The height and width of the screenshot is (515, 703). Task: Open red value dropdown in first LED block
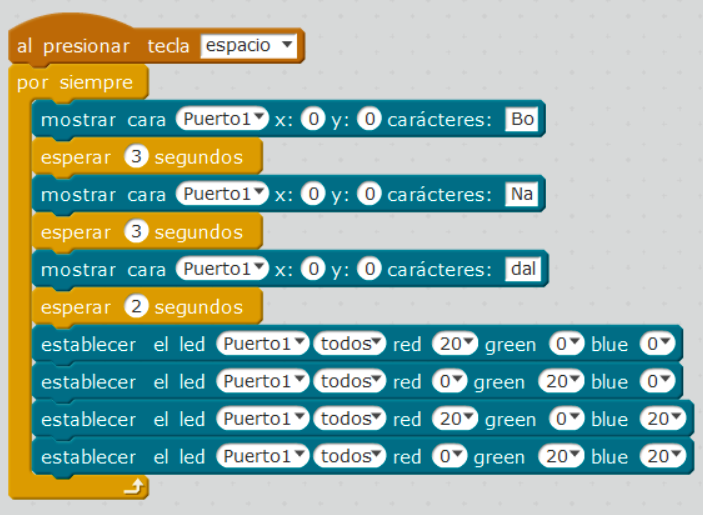pos(454,344)
